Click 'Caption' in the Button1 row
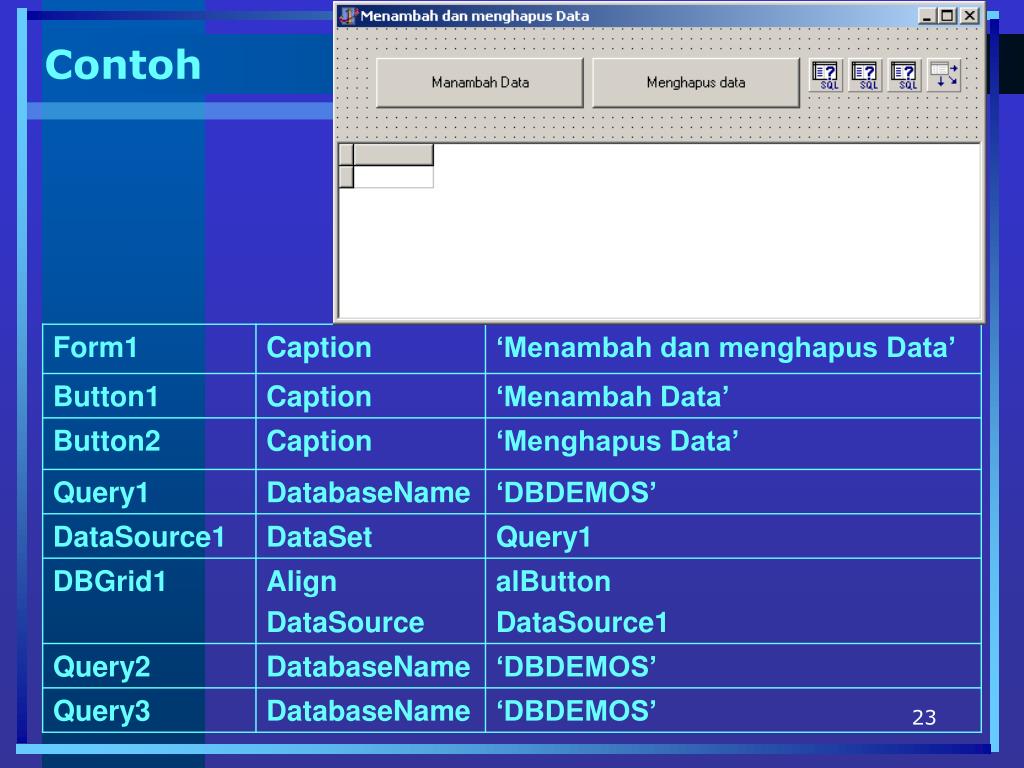 [319, 397]
